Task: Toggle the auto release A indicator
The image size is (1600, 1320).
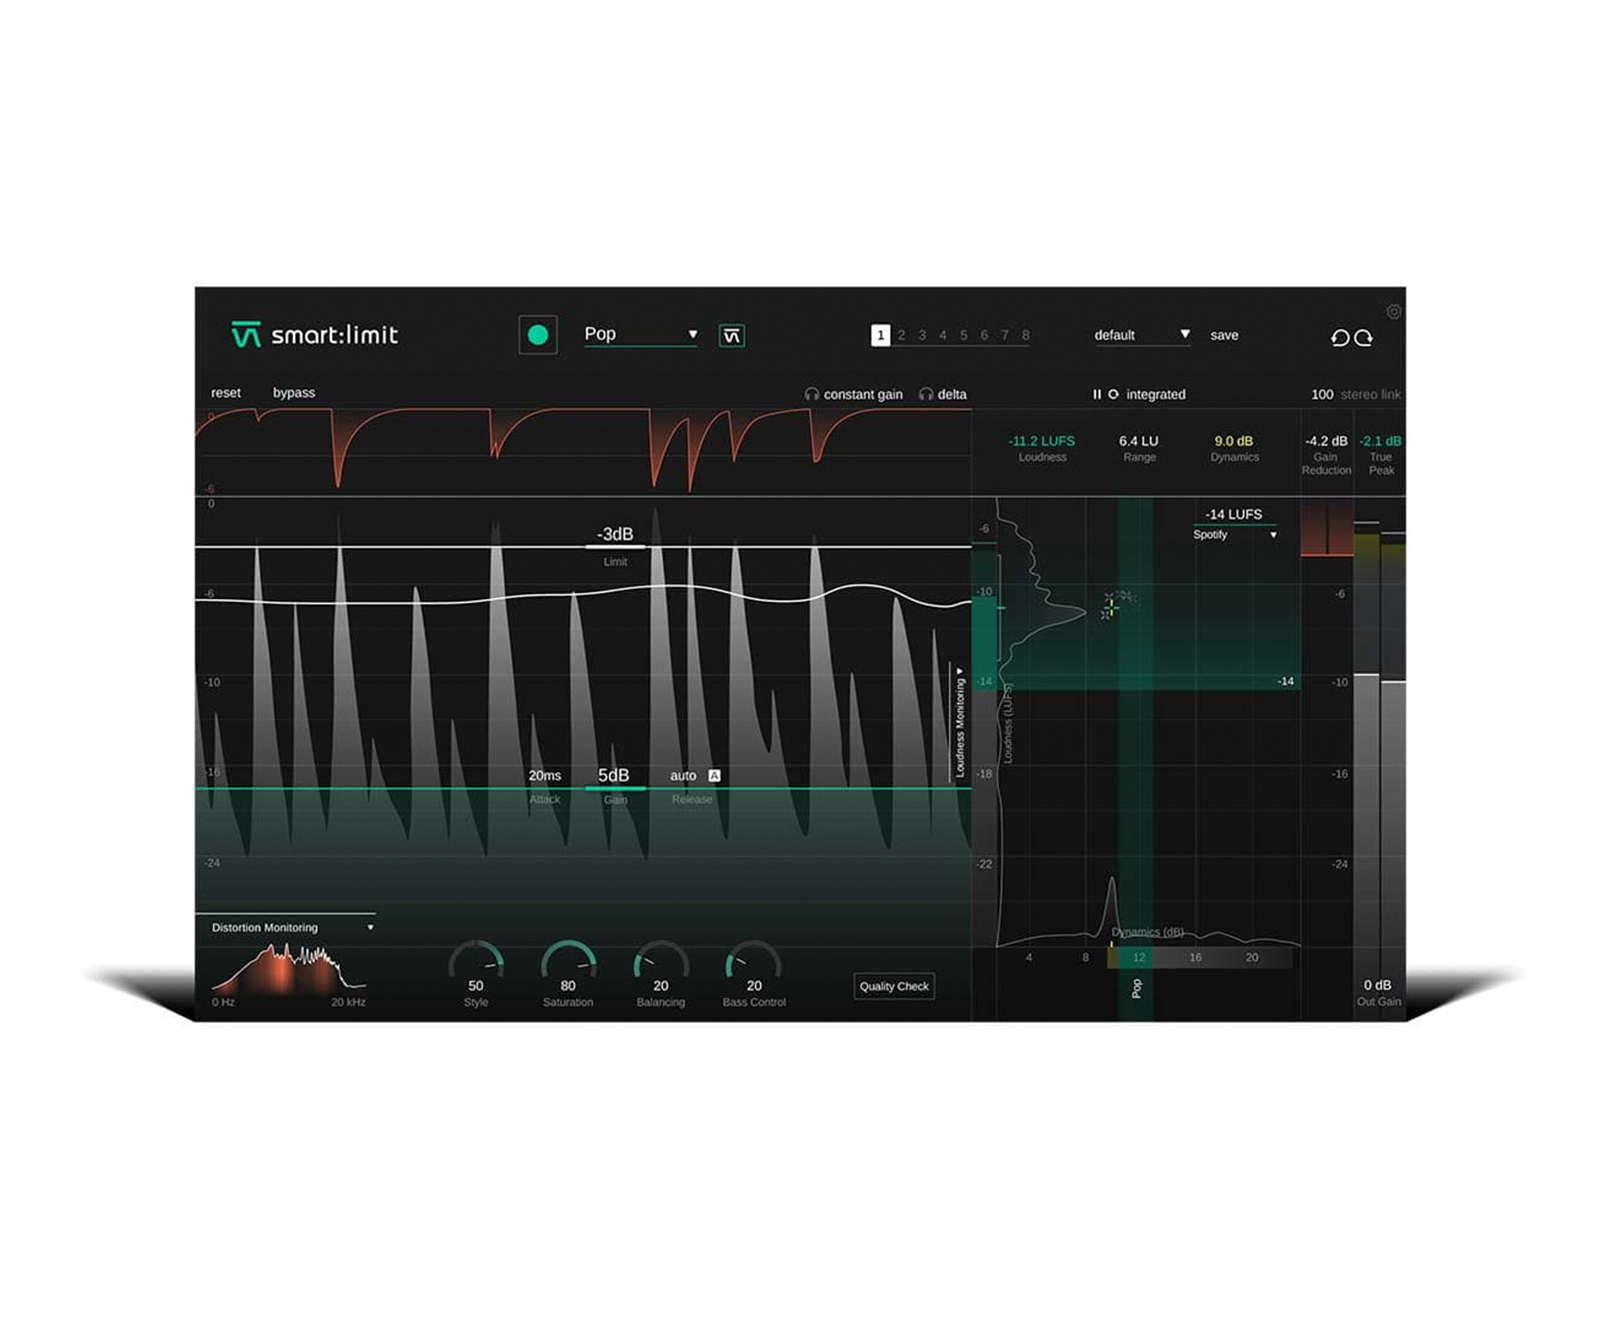Action: [x=714, y=776]
